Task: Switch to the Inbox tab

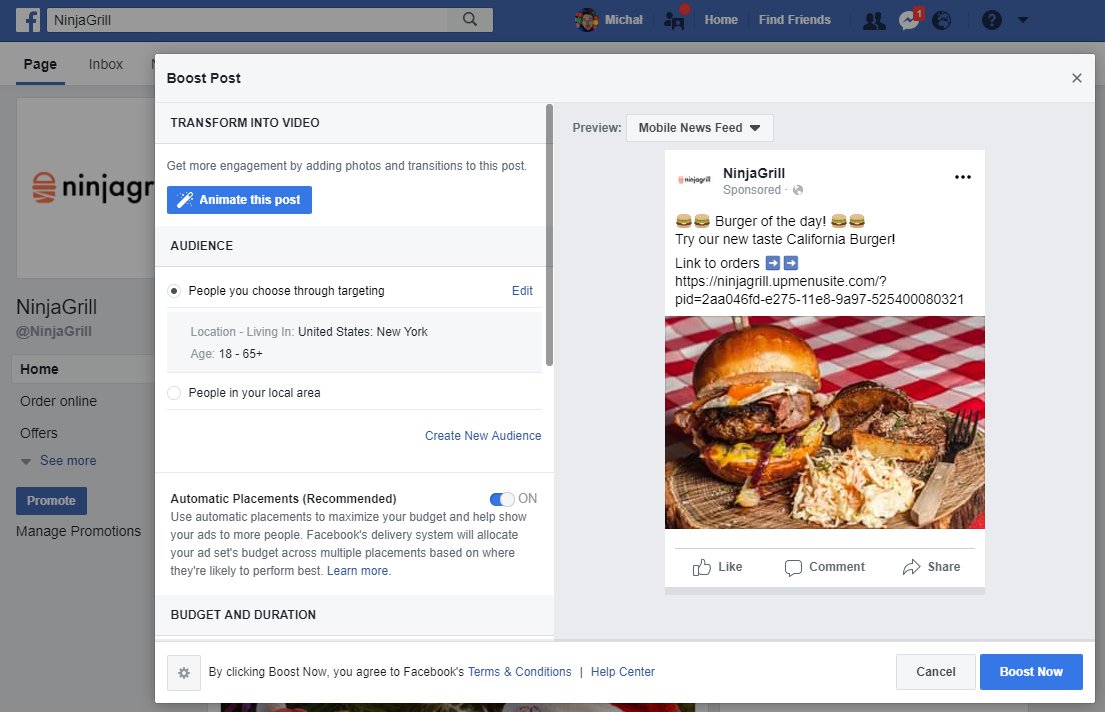Action: pos(106,64)
